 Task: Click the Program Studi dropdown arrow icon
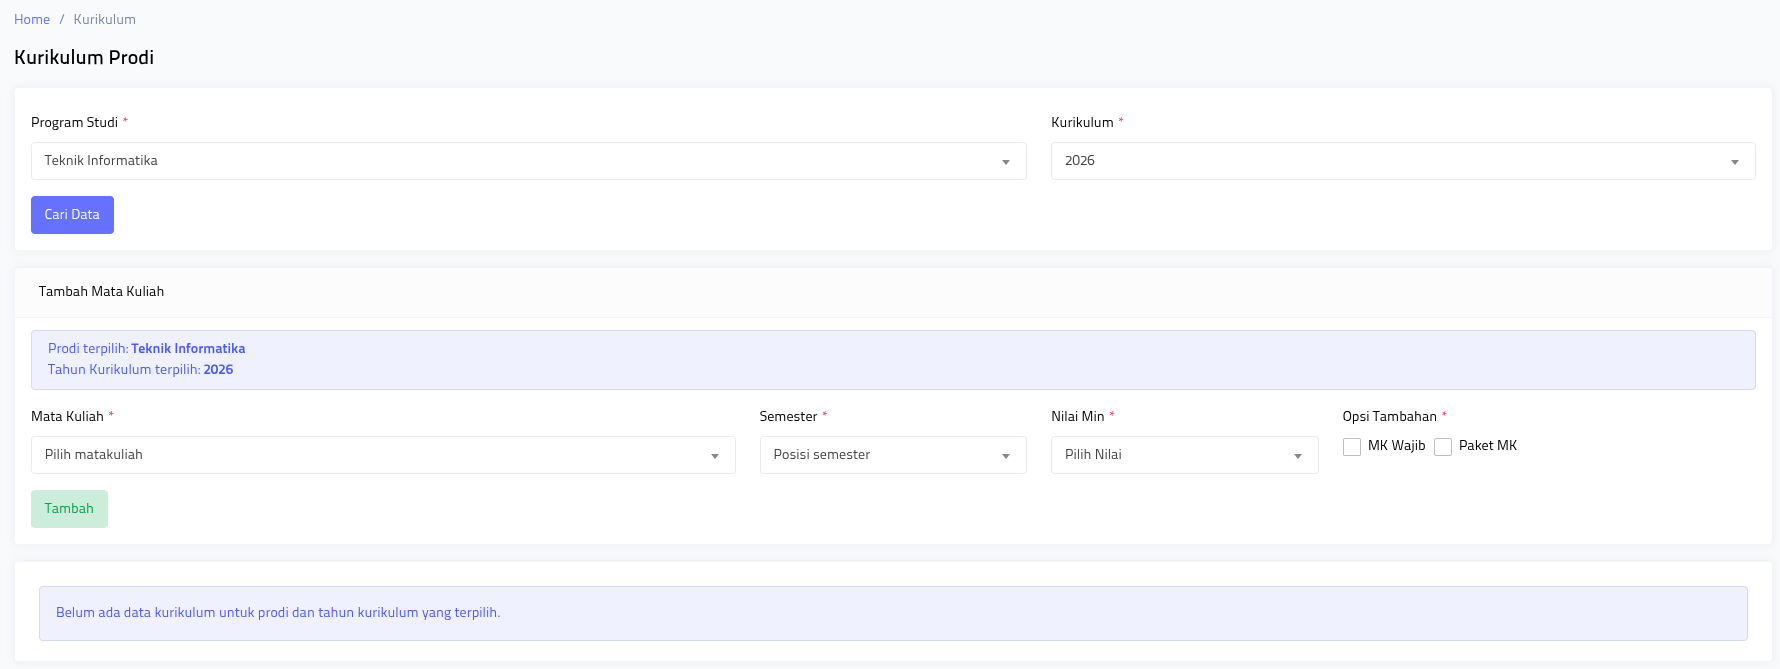tap(1005, 162)
